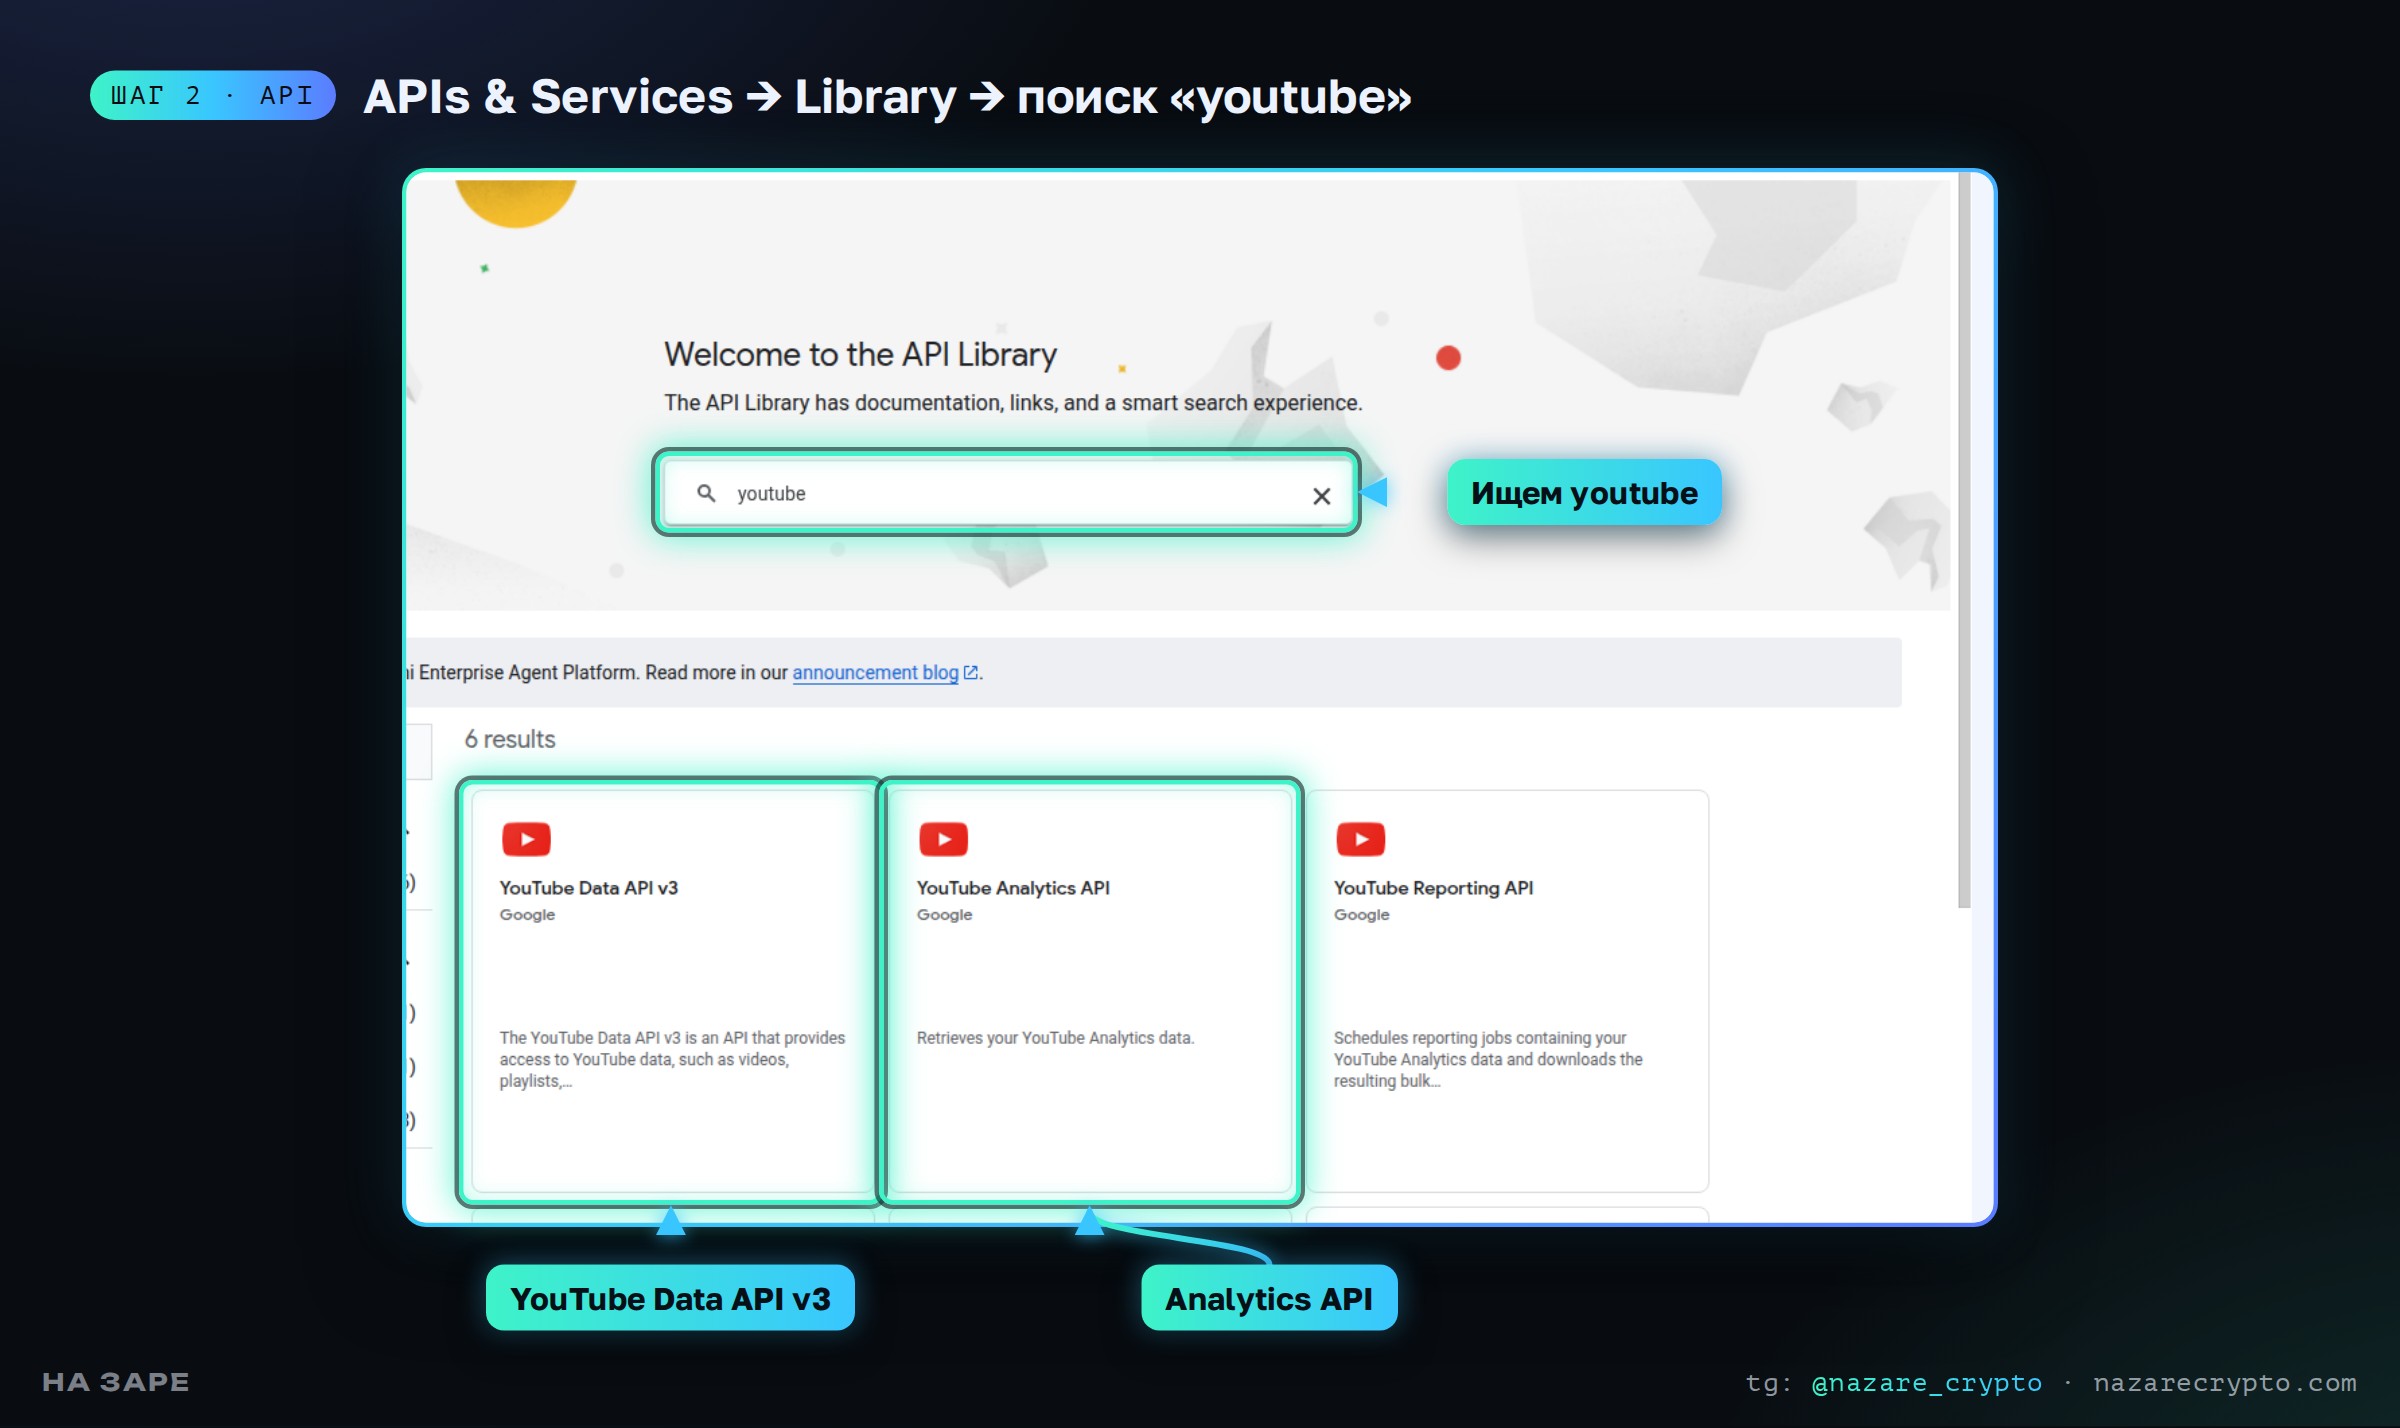
Task: Click external-link icon after announcement blog
Action: click(970, 673)
